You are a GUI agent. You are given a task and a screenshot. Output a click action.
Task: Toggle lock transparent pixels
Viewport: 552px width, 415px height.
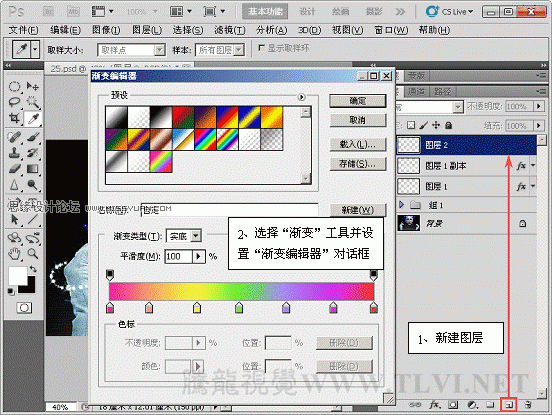(x=411, y=125)
